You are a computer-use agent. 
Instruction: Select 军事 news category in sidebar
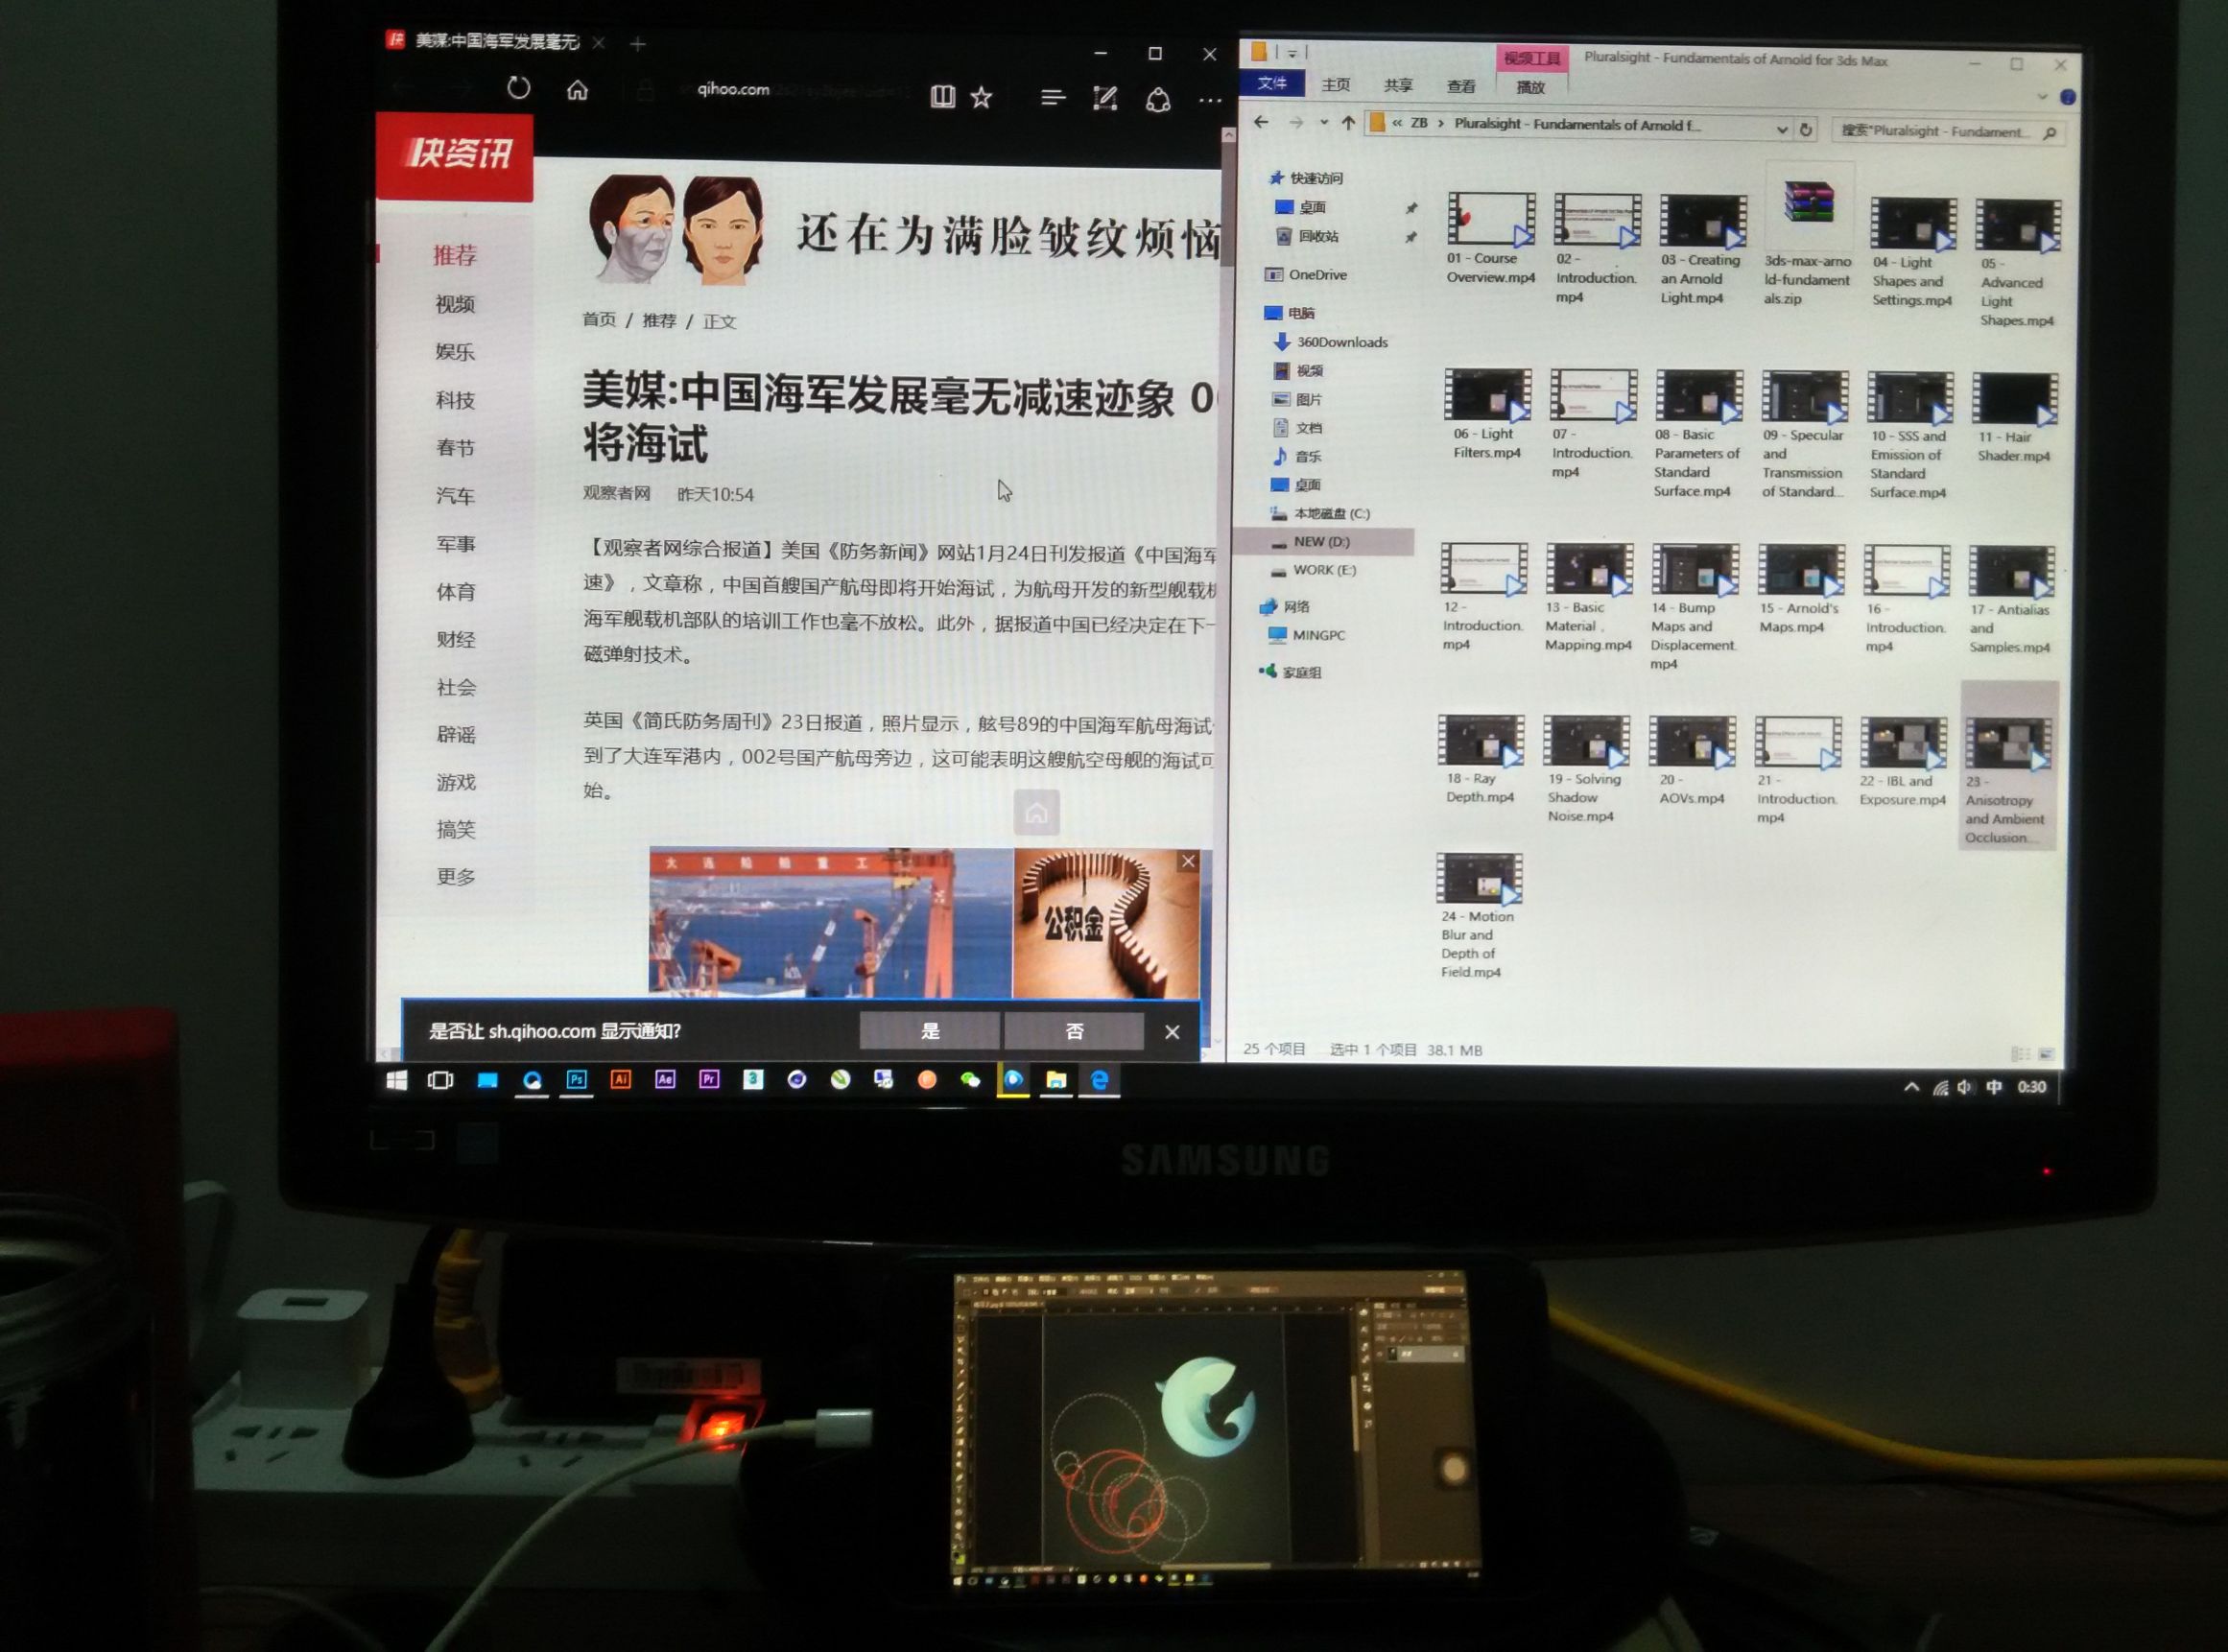coord(456,544)
